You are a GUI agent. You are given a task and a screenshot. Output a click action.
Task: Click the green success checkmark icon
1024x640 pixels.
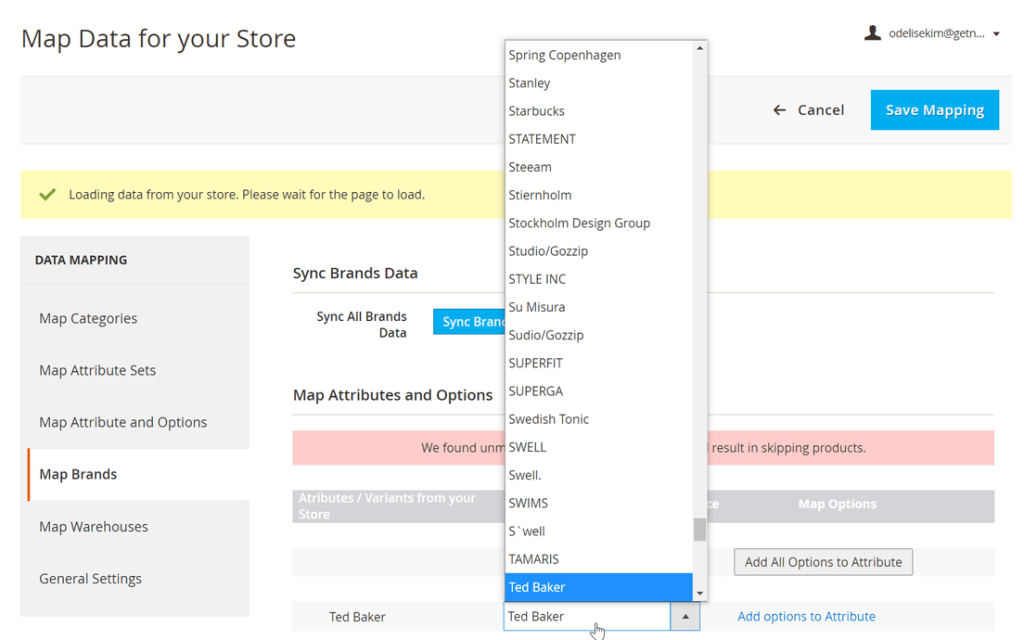click(47, 195)
